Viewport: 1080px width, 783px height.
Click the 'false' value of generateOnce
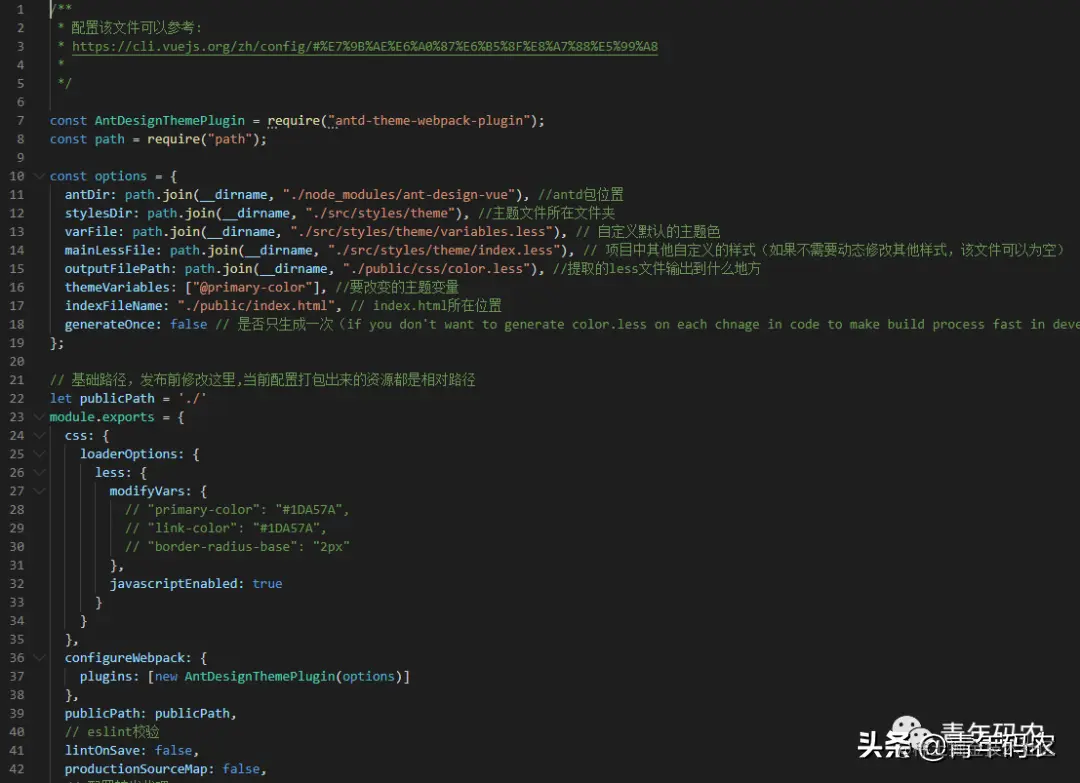[189, 324]
